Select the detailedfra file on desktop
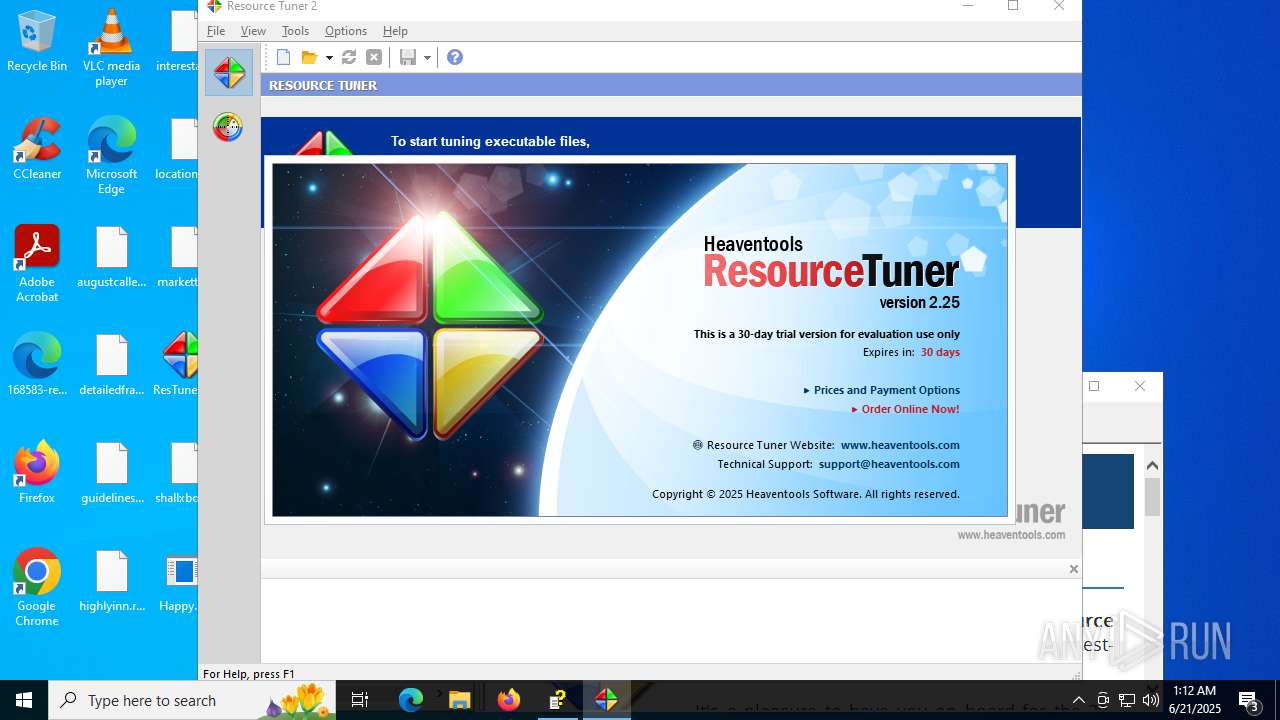The width and height of the screenshot is (1280, 720). point(111,365)
